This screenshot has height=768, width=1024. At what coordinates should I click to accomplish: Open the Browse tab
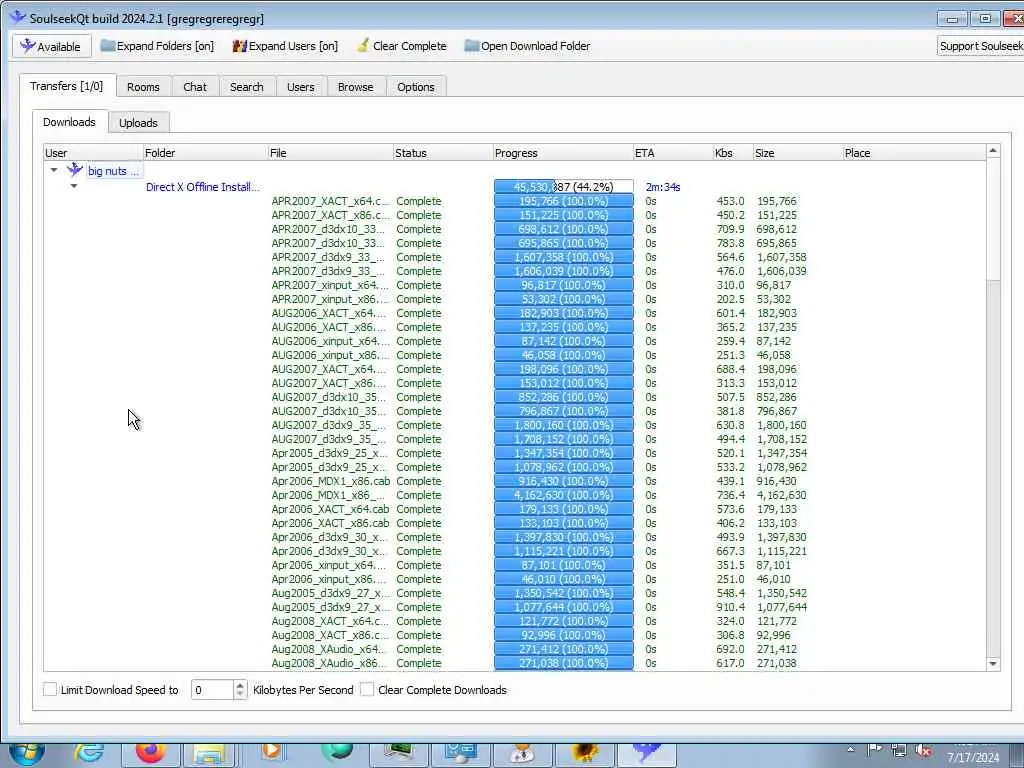[355, 87]
